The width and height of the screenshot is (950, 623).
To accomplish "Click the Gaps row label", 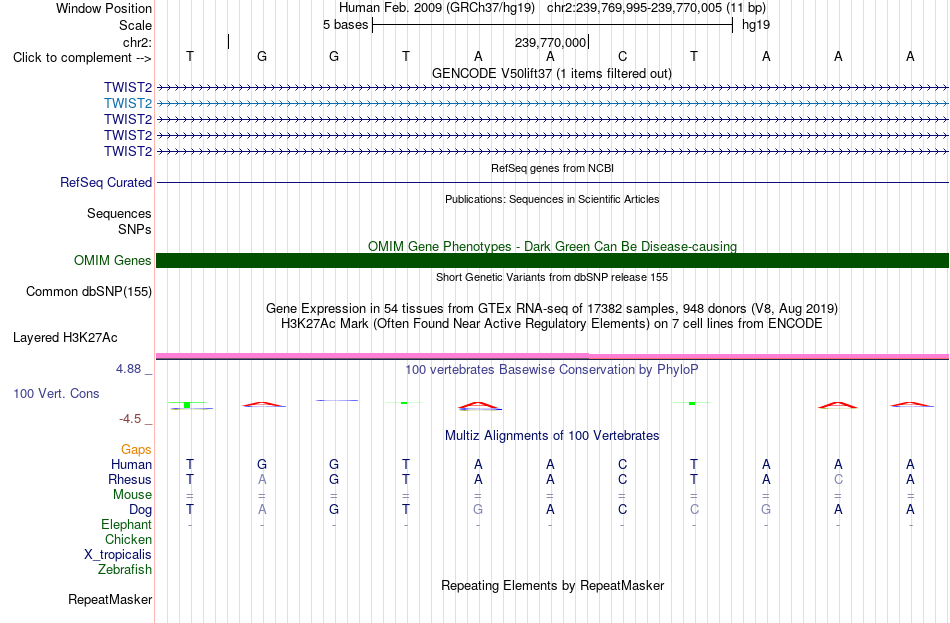I will (136, 450).
